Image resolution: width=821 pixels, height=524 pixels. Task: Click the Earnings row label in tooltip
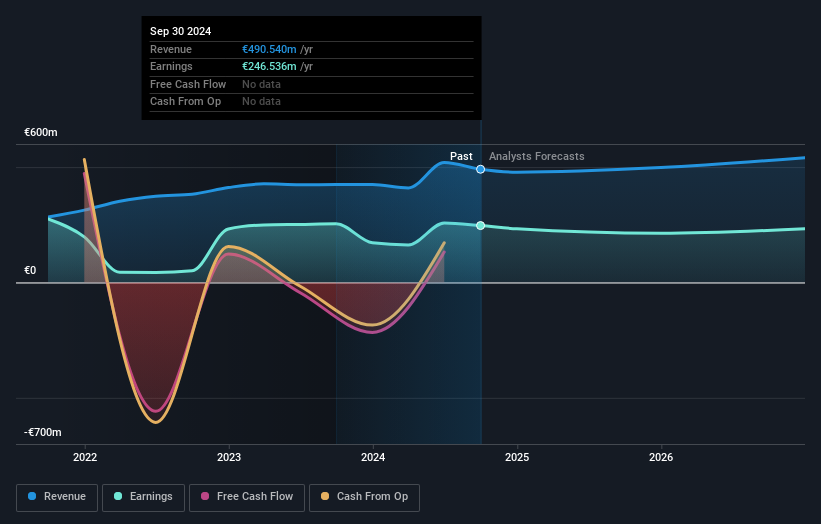tap(171, 66)
